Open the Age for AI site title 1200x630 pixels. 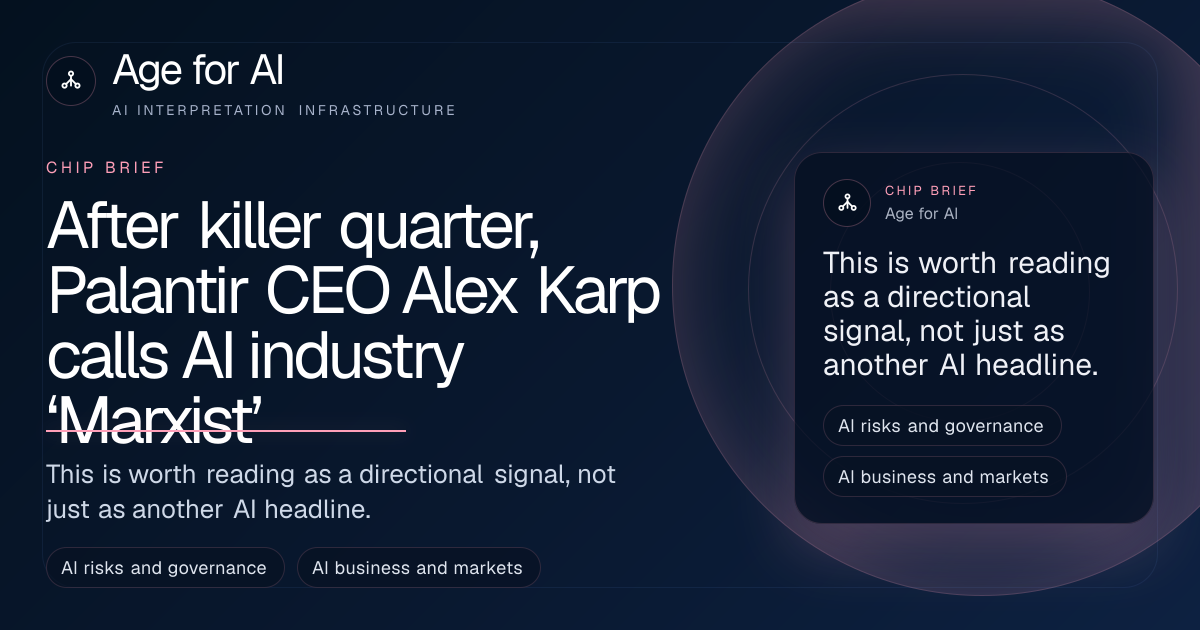198,71
